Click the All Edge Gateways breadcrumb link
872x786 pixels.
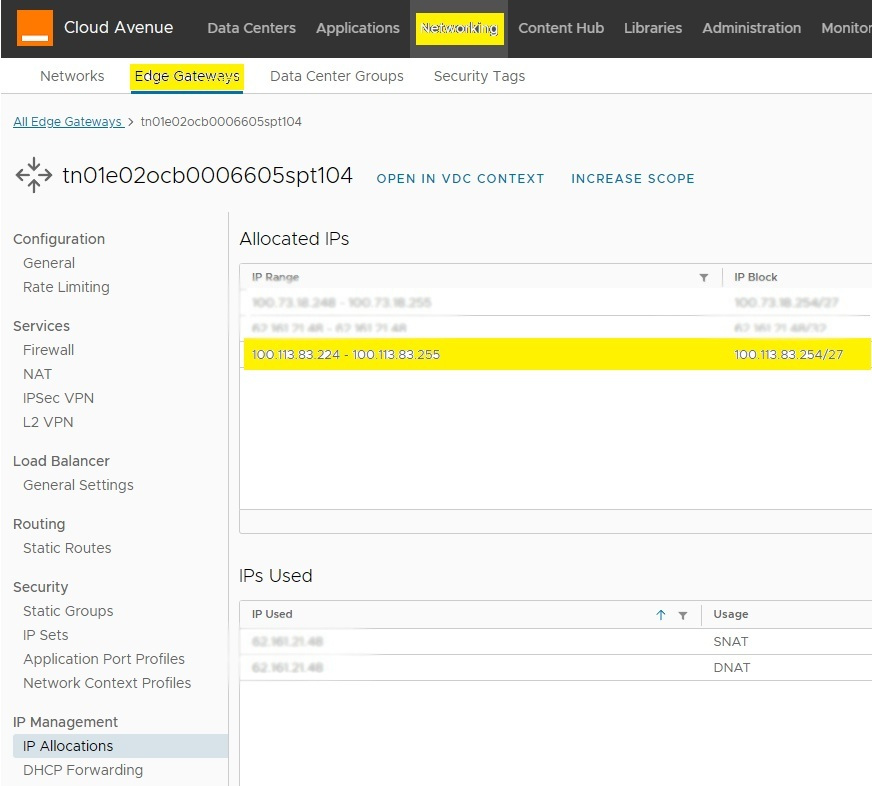[x=67, y=122]
